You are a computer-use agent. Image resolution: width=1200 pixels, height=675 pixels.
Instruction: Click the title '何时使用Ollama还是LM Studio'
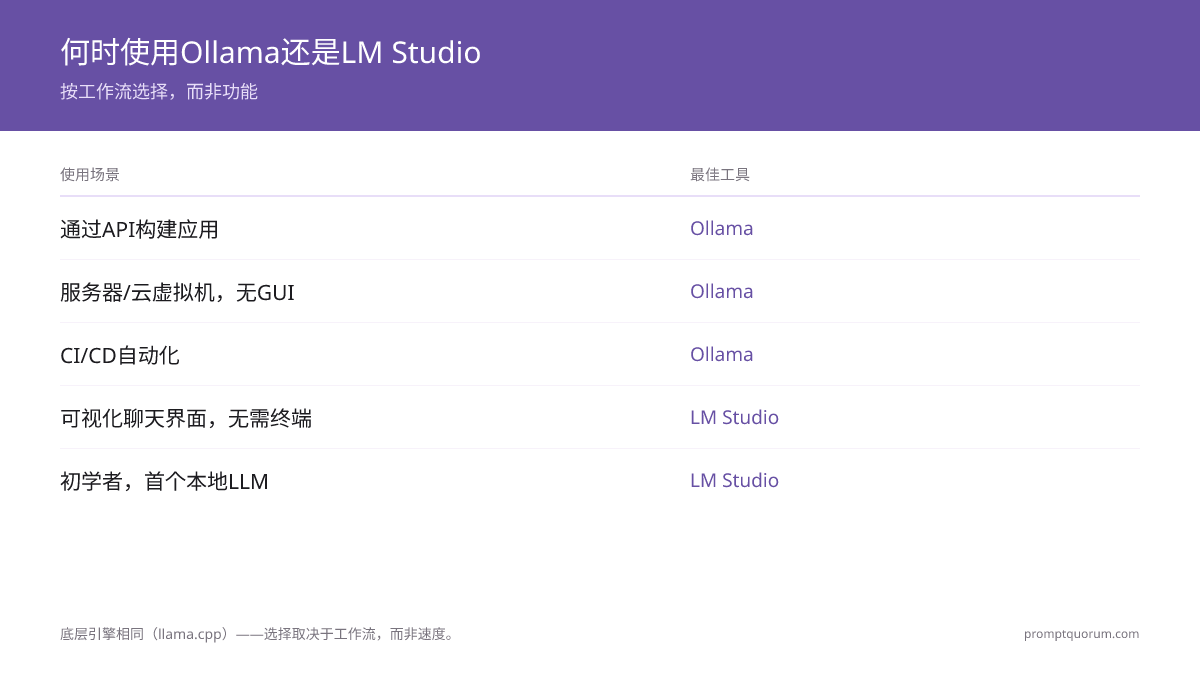[271, 52]
